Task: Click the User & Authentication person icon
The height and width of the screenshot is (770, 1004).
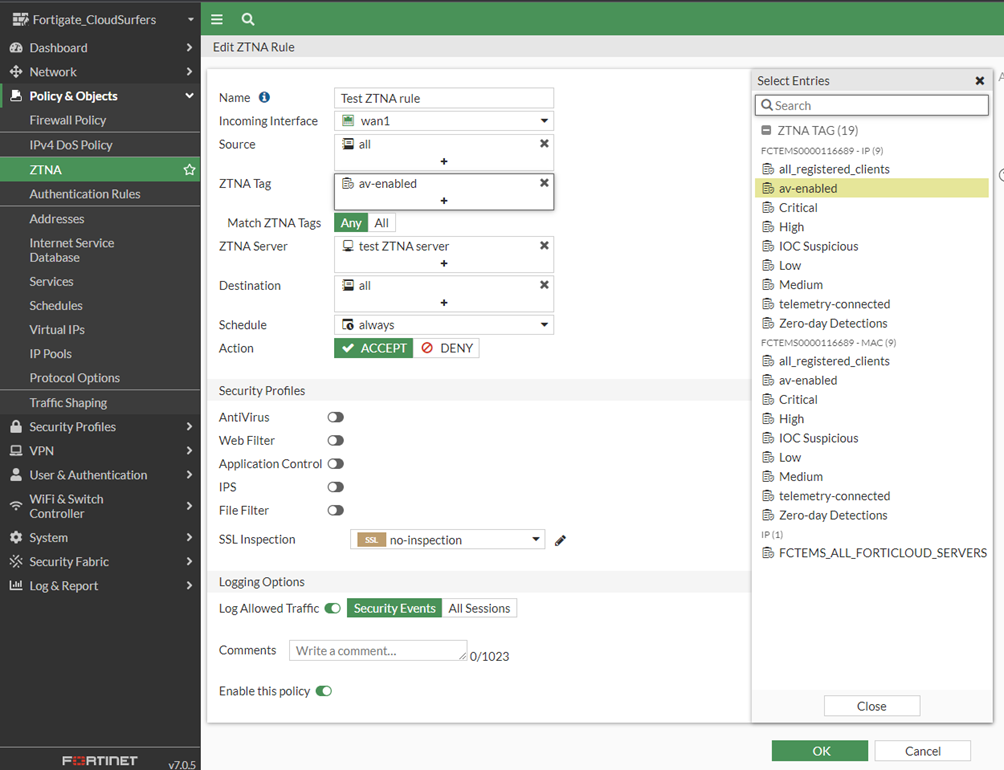Action: [16, 474]
